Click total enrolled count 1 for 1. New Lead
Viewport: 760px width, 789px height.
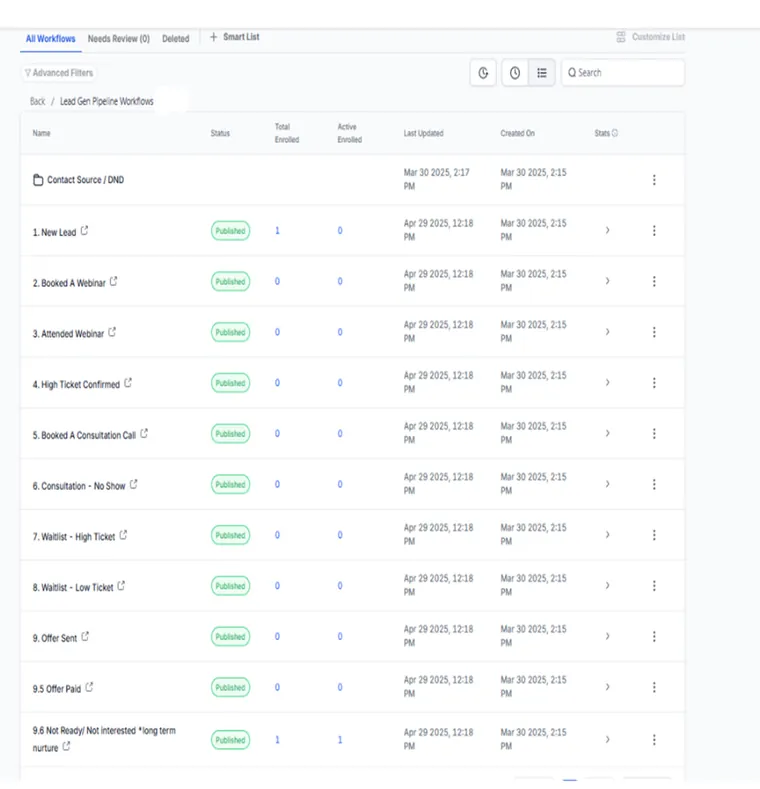coord(277,230)
